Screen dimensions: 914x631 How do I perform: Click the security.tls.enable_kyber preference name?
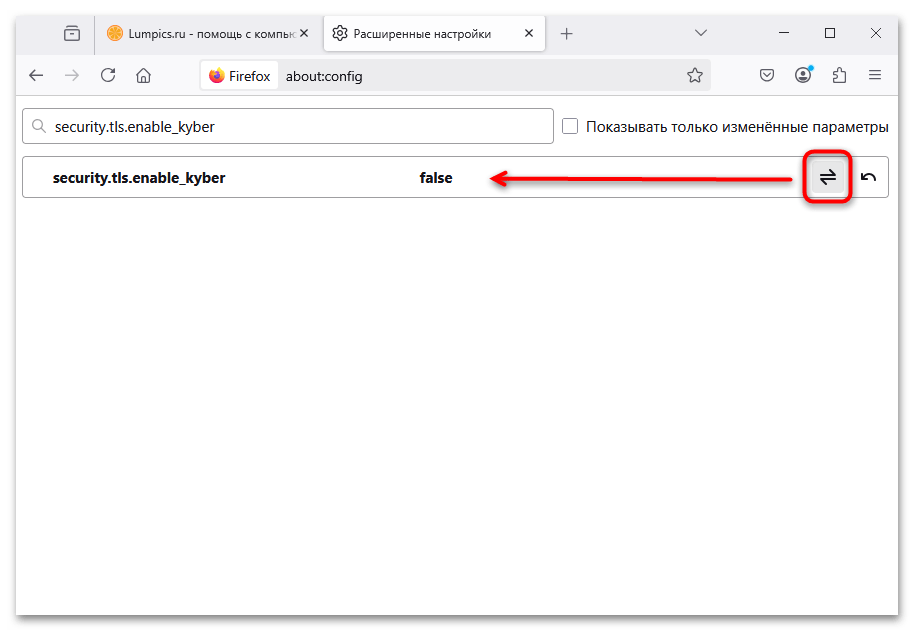coord(139,178)
